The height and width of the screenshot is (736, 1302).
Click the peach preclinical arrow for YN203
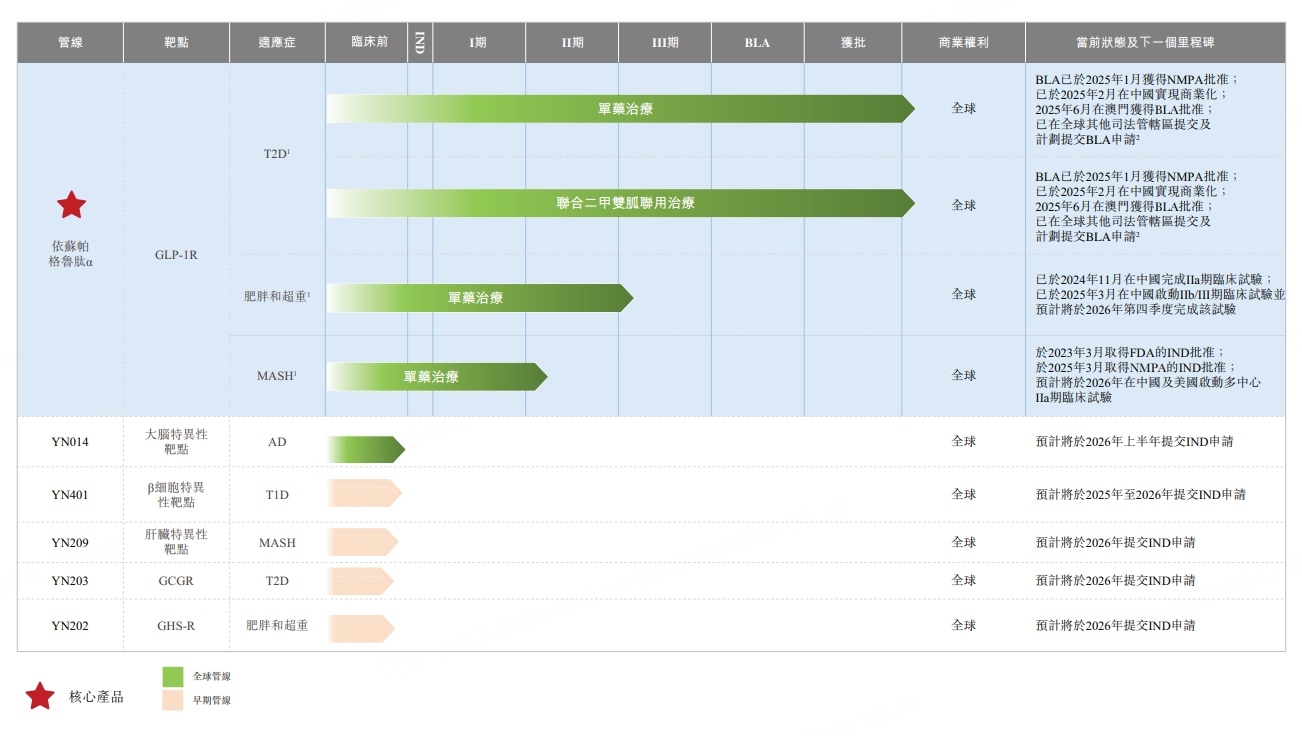click(x=361, y=581)
